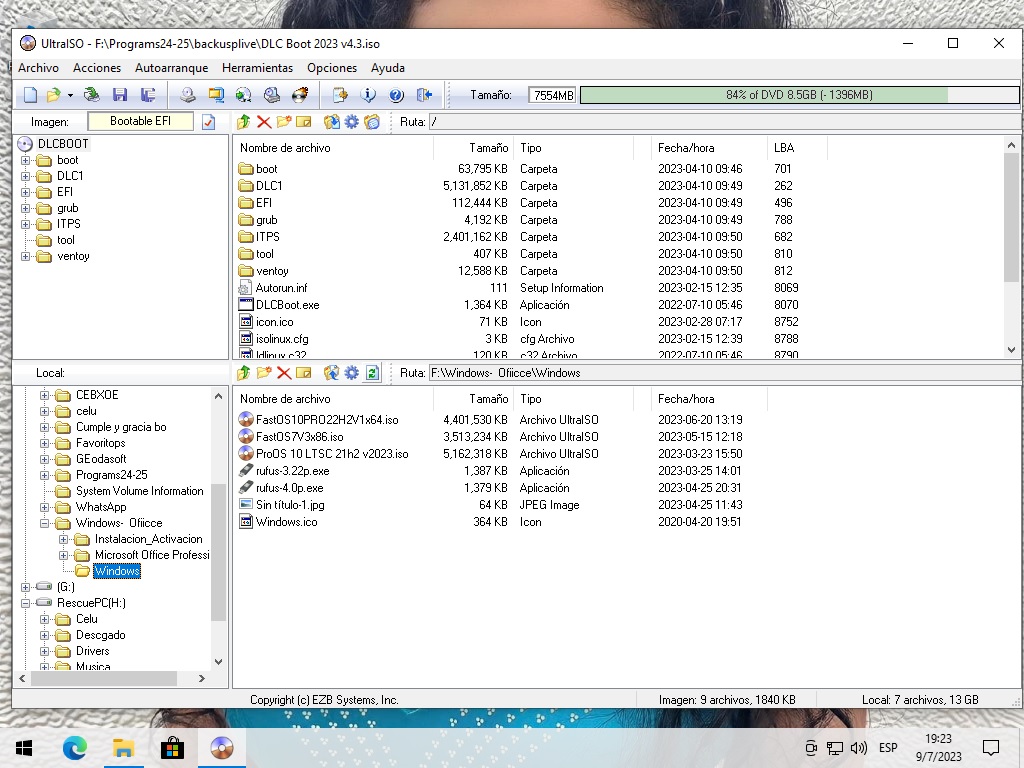The width and height of the screenshot is (1024, 768).
Task: Open the Opciones menu
Action: pos(332,68)
